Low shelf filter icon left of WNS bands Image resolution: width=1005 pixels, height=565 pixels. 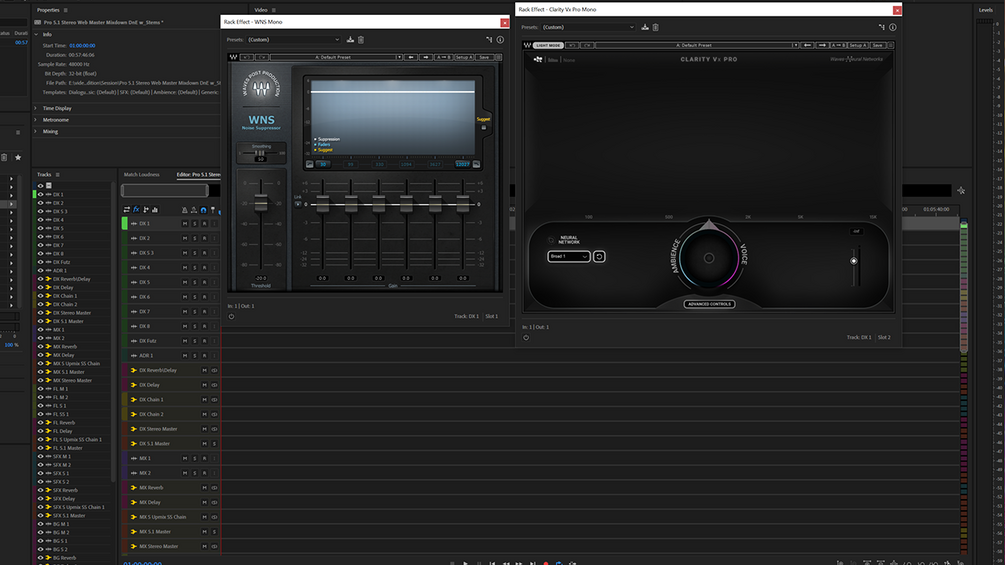pos(309,164)
